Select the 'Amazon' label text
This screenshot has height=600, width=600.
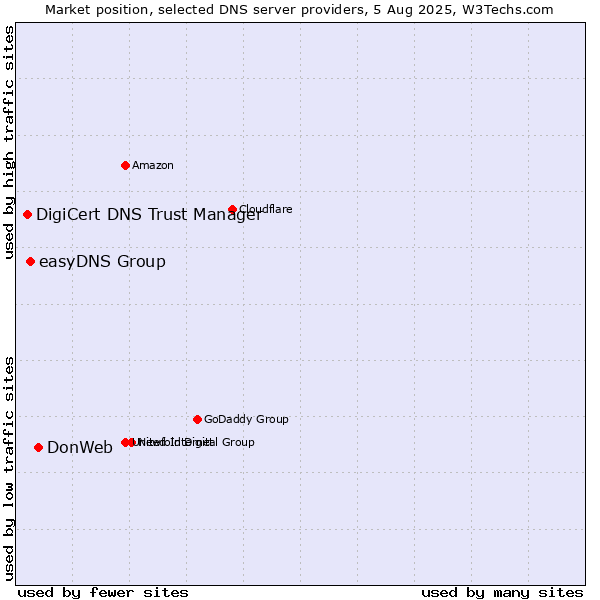[153, 165]
